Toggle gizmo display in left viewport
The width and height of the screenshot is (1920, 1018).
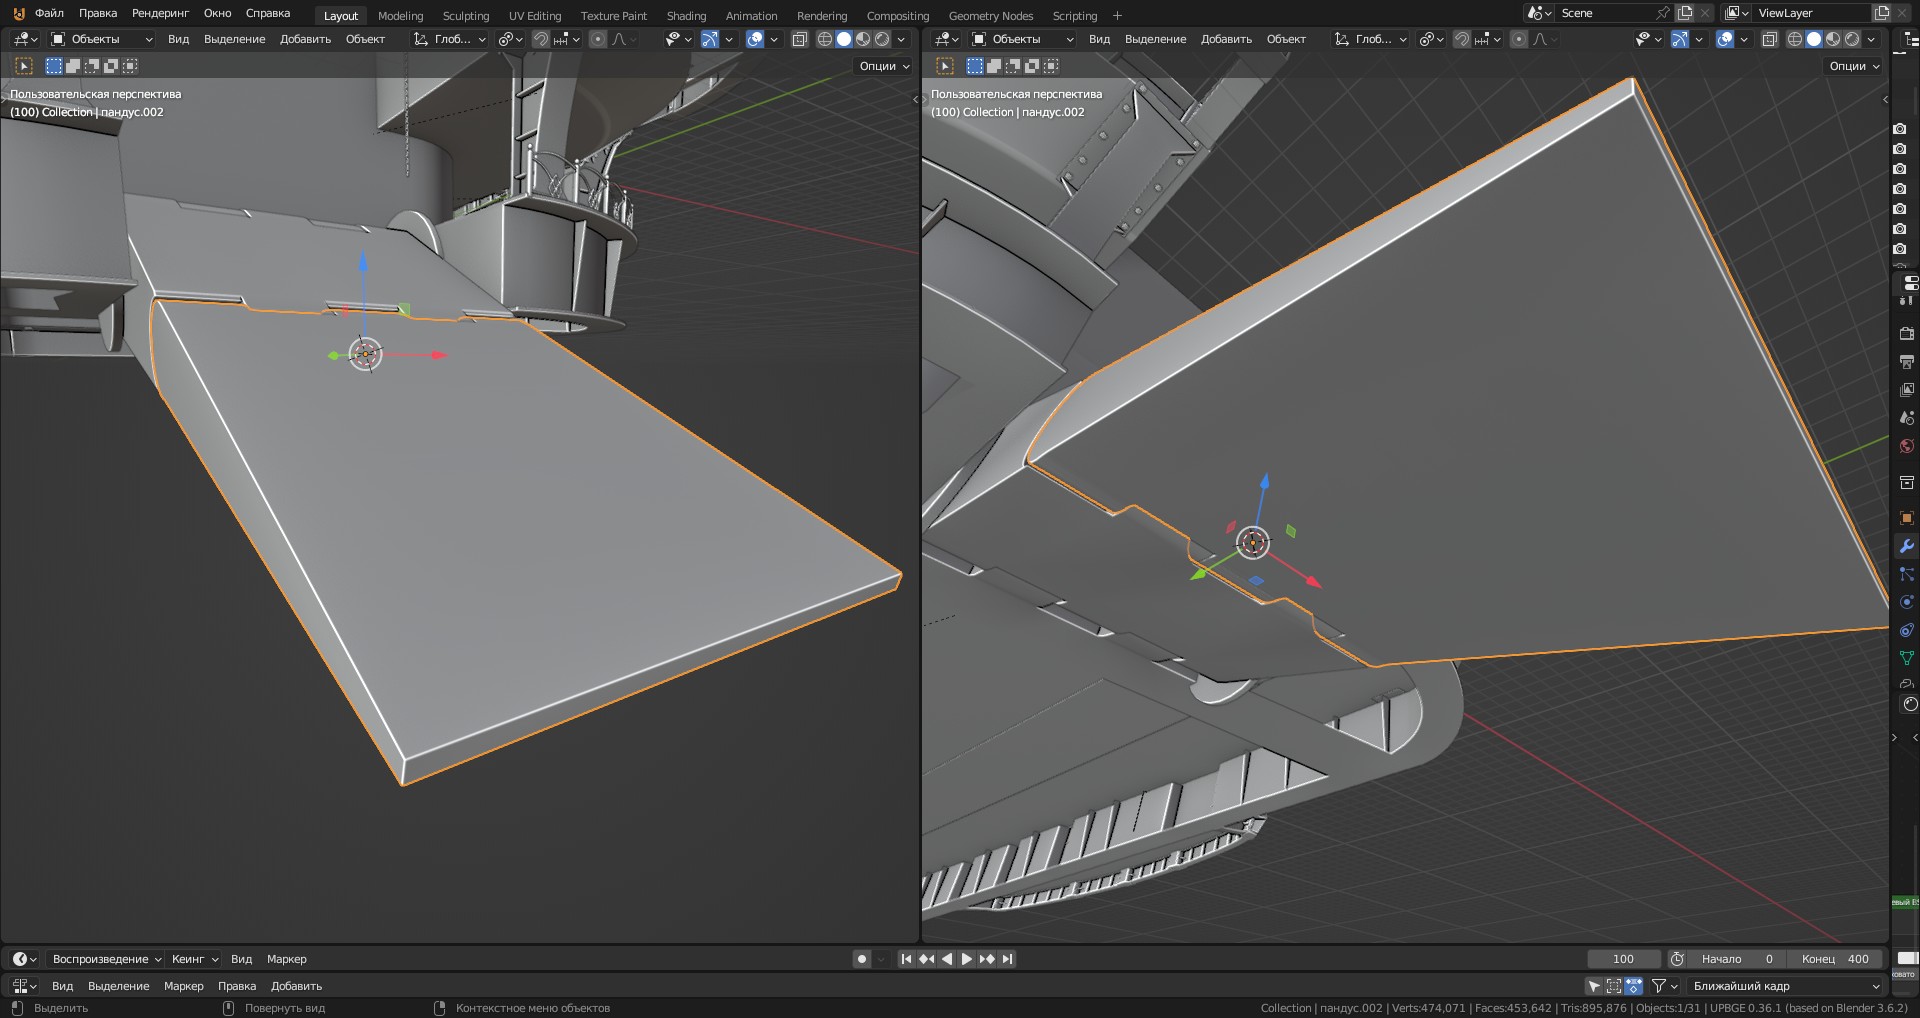709,39
